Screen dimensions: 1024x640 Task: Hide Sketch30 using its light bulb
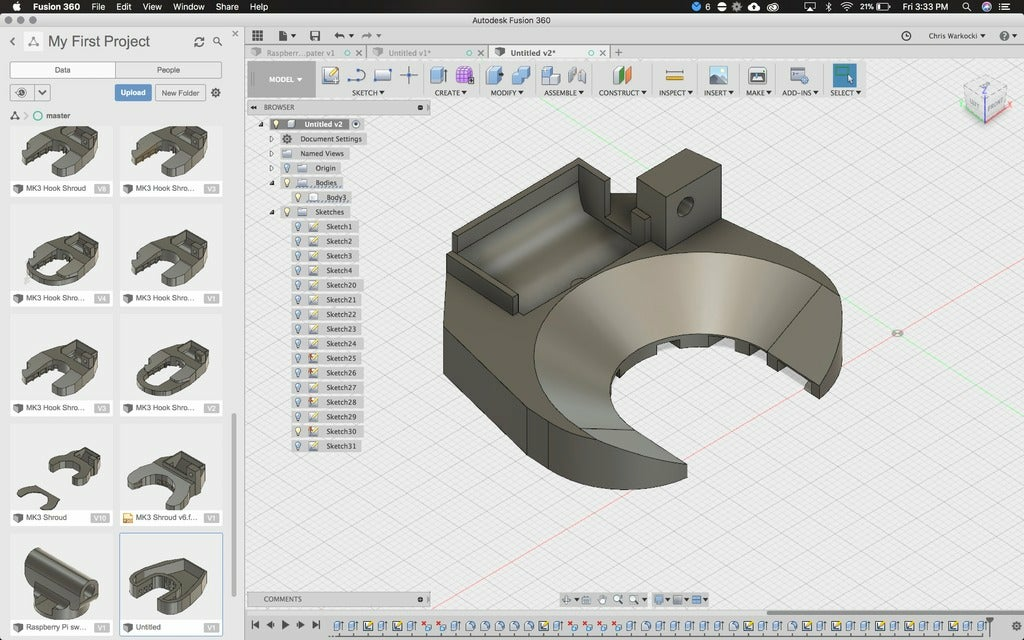coord(298,431)
